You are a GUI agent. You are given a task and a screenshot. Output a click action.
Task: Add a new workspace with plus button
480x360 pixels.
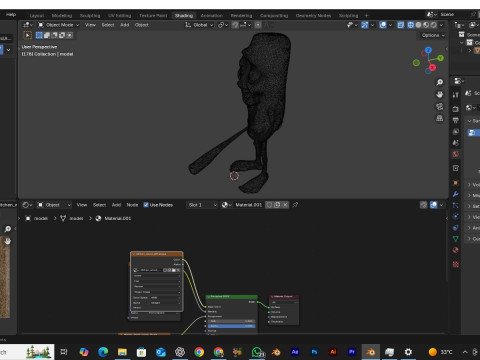pyautogui.click(x=366, y=16)
